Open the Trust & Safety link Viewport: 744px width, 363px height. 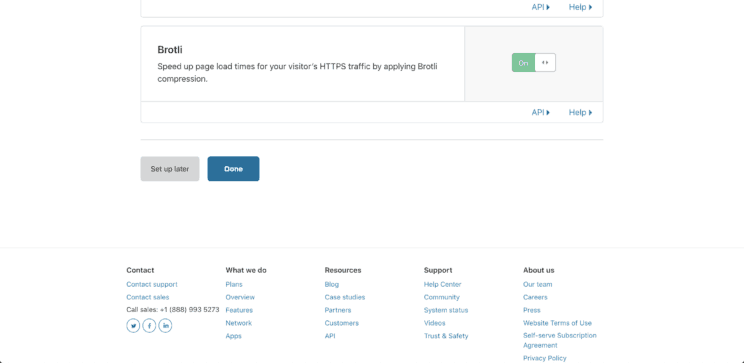(446, 335)
